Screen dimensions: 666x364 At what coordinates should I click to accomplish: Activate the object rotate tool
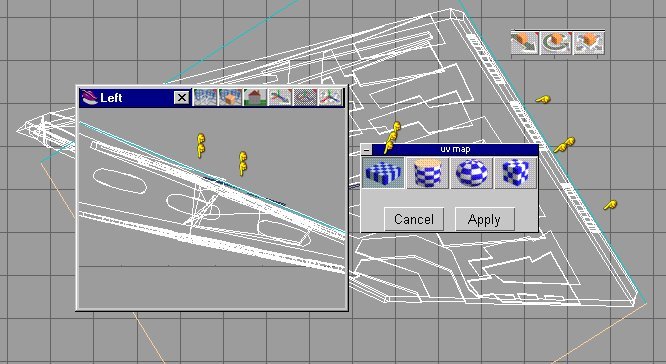click(556, 43)
